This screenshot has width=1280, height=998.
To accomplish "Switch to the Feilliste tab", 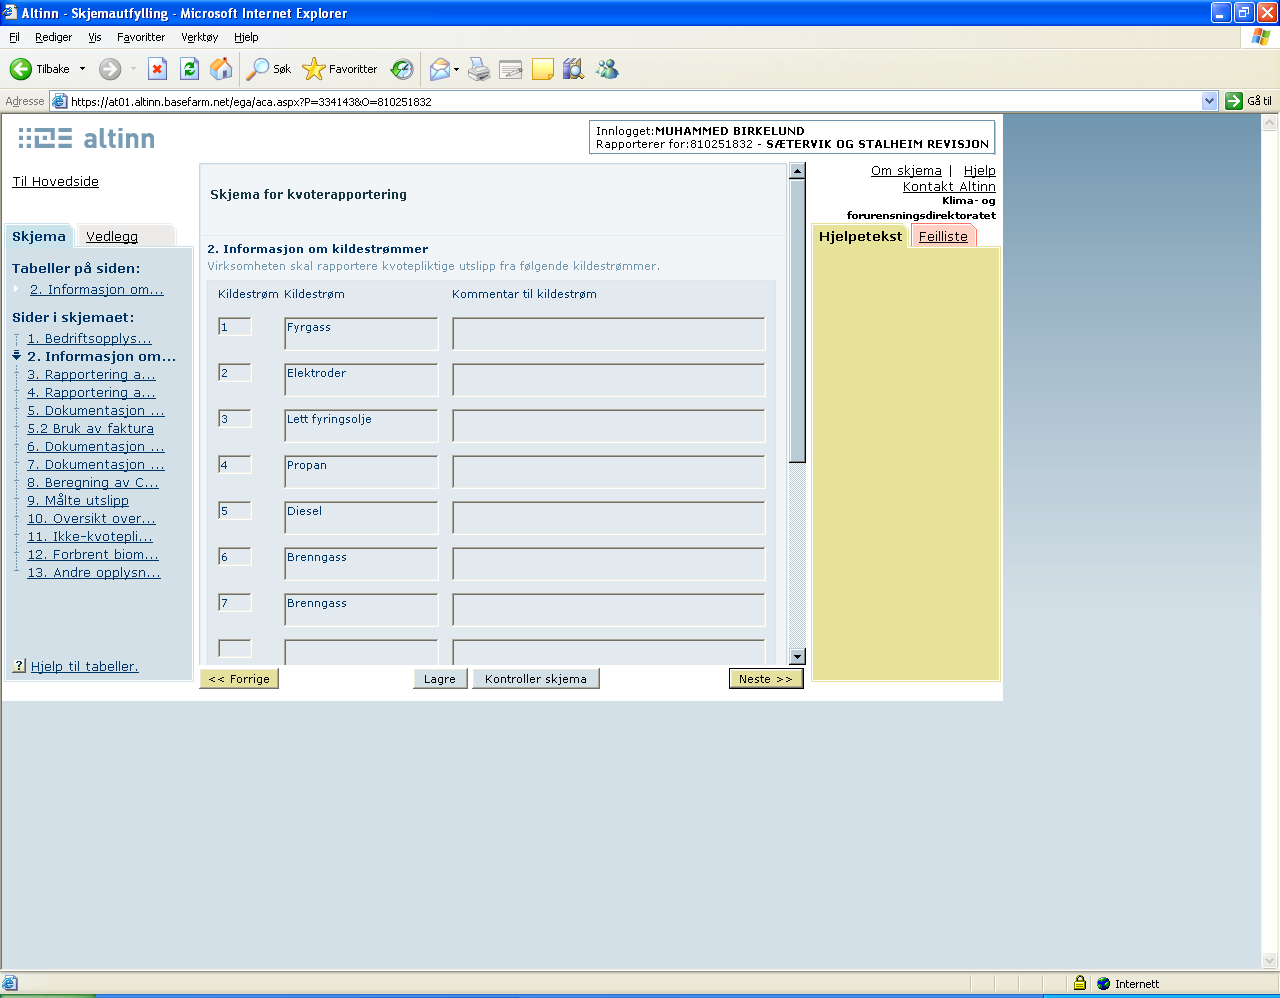I will pos(943,236).
